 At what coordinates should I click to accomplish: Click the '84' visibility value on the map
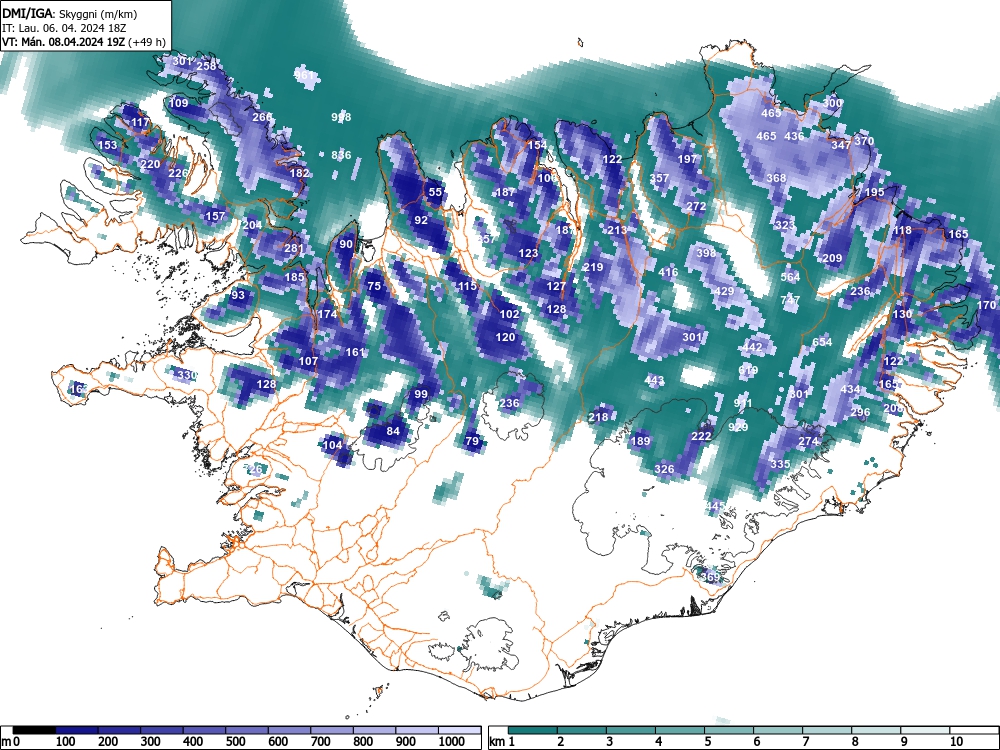(393, 431)
